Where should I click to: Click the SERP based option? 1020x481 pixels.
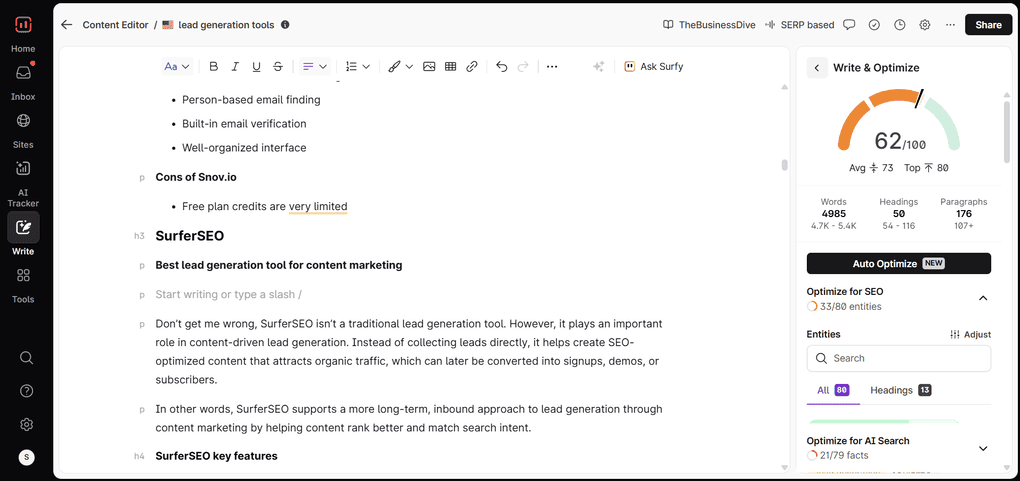[799, 25]
